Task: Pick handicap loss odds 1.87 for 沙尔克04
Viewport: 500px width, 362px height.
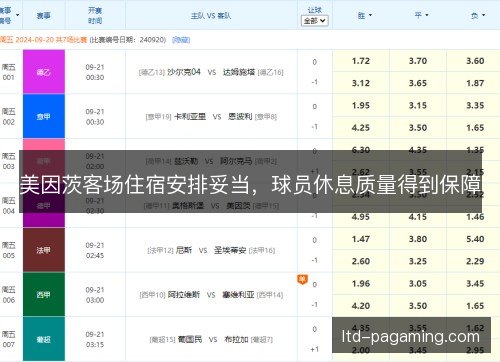Action: tap(475, 83)
